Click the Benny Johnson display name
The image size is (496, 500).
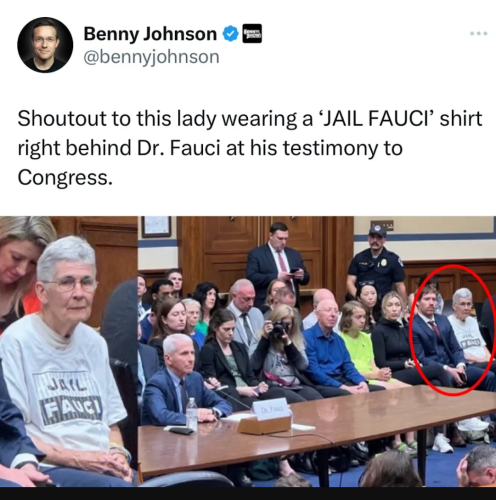click(x=150, y=34)
